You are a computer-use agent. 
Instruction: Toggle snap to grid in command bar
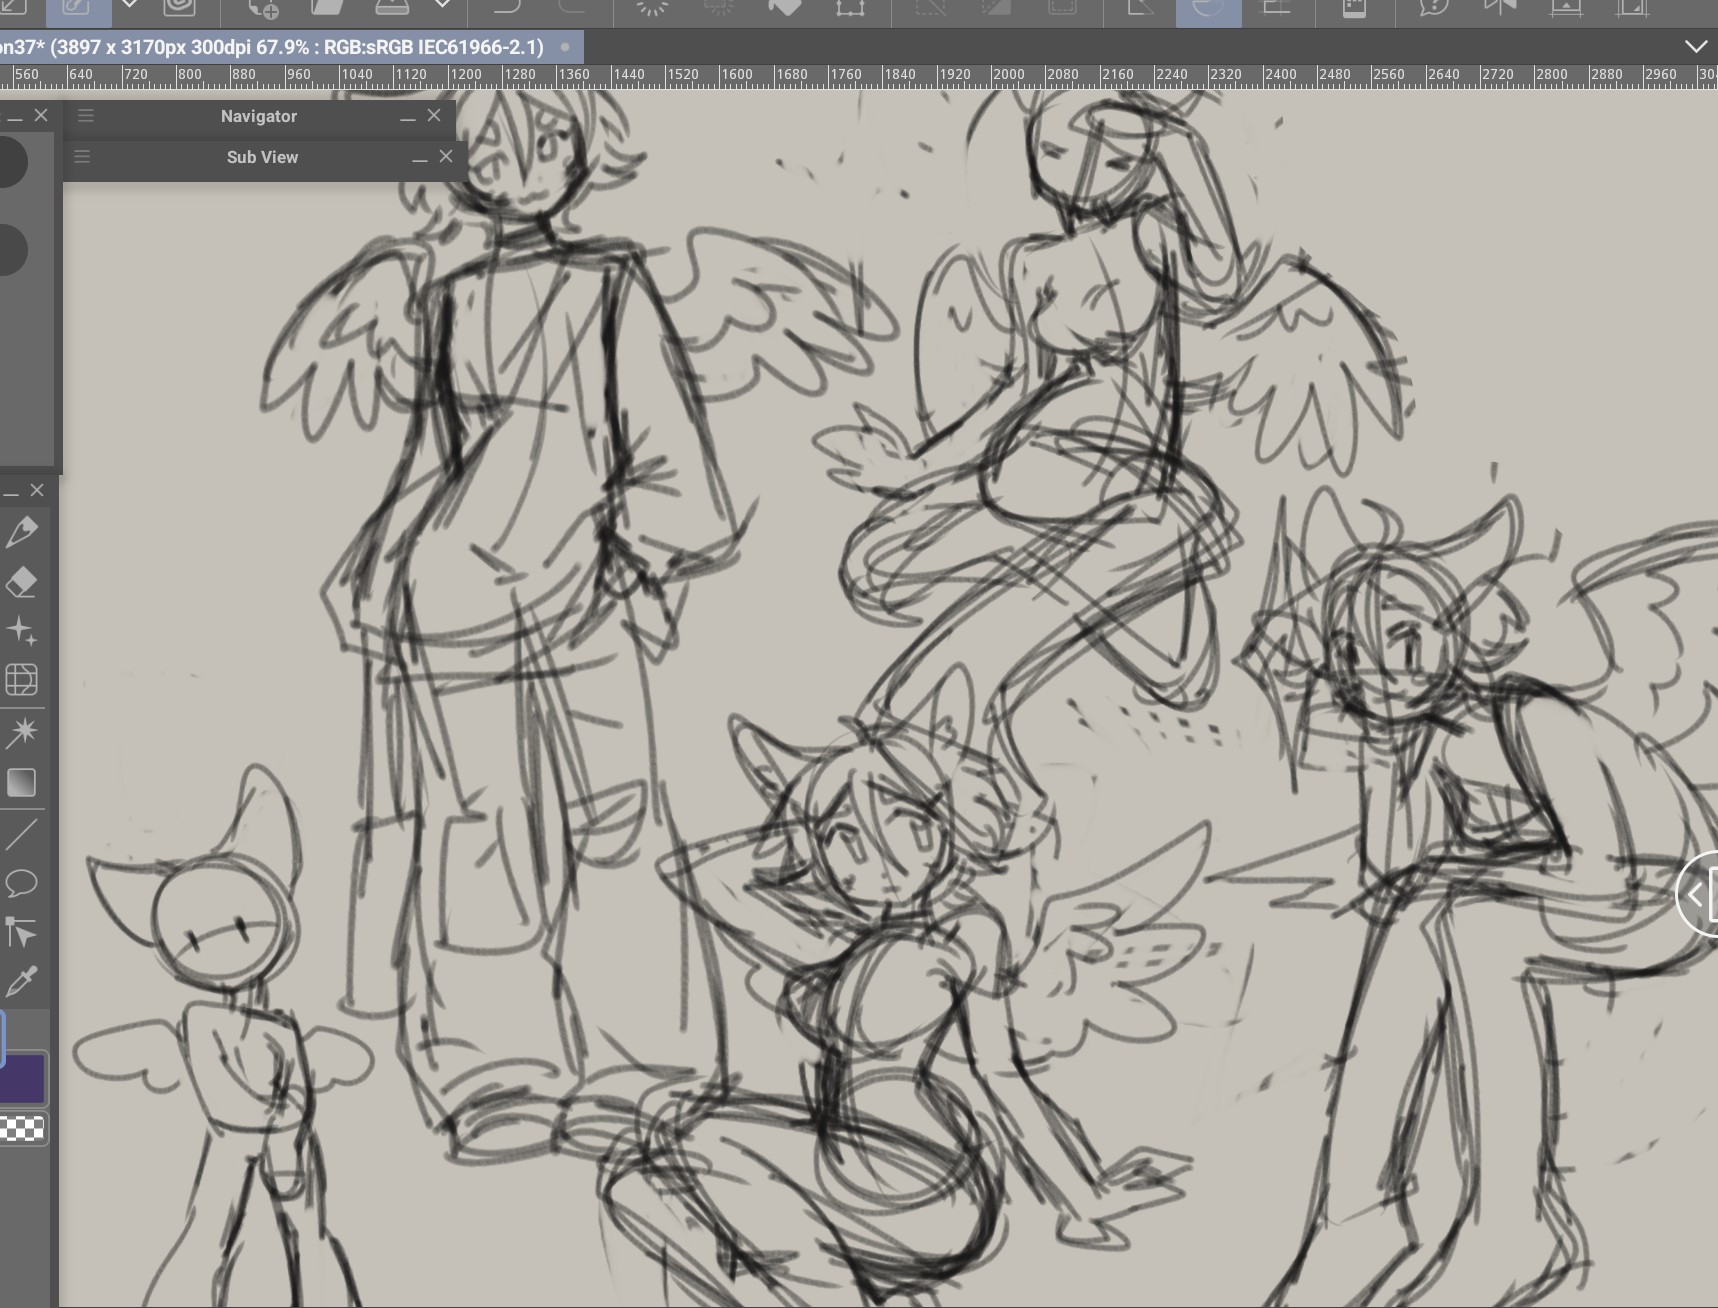point(1275,10)
